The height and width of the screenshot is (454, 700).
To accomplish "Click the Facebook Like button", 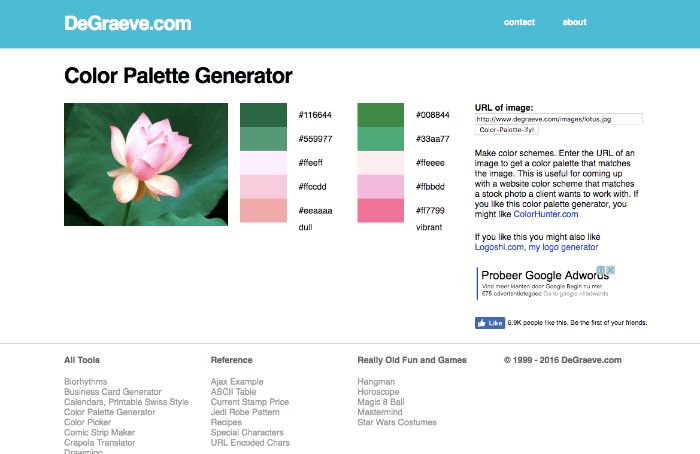I will (490, 323).
